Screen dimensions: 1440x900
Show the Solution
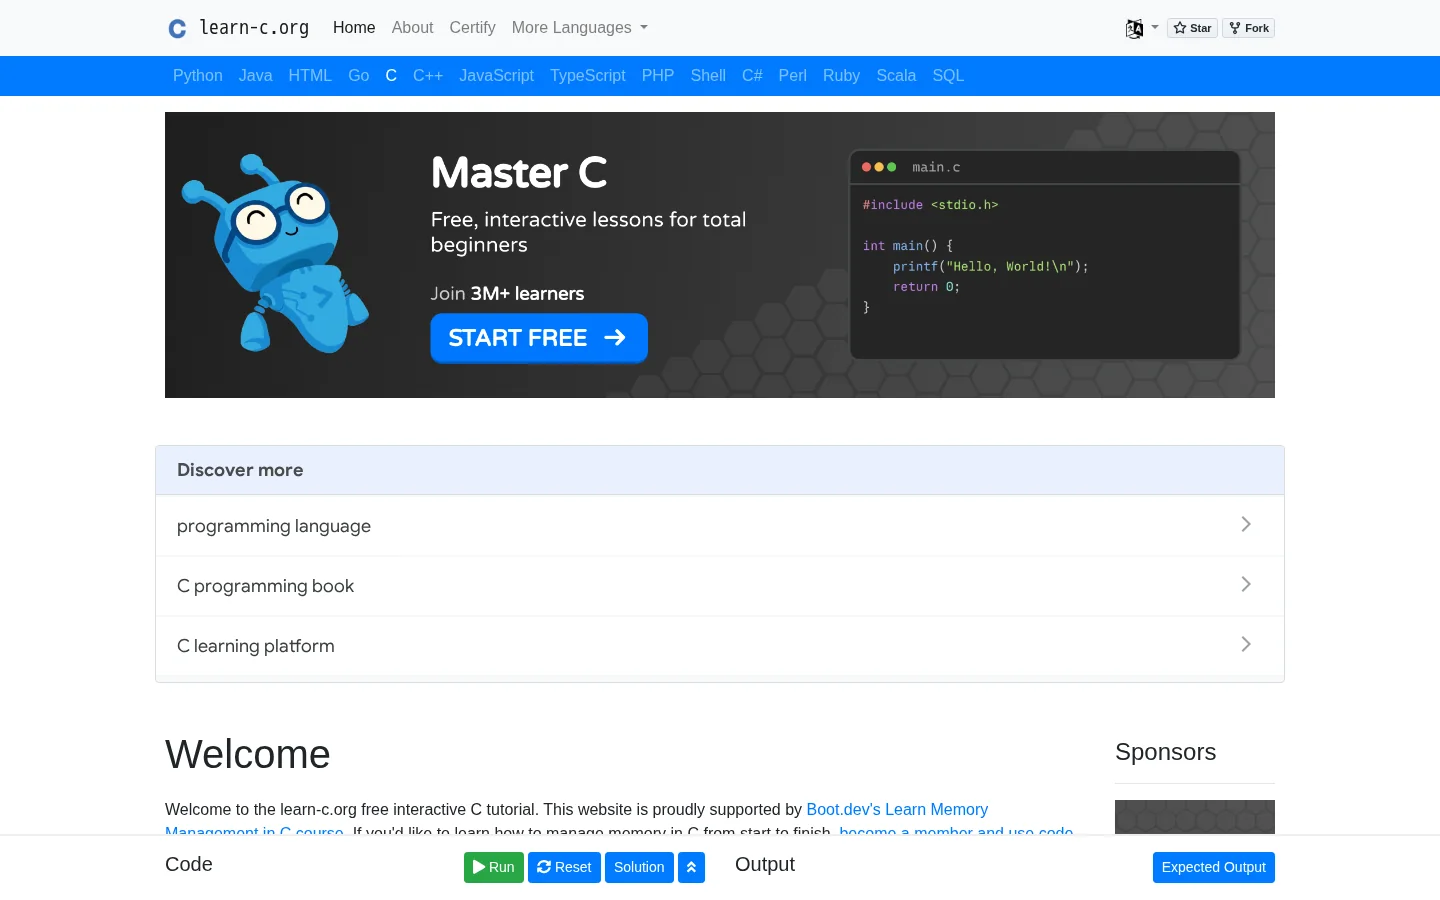pyautogui.click(x=639, y=867)
